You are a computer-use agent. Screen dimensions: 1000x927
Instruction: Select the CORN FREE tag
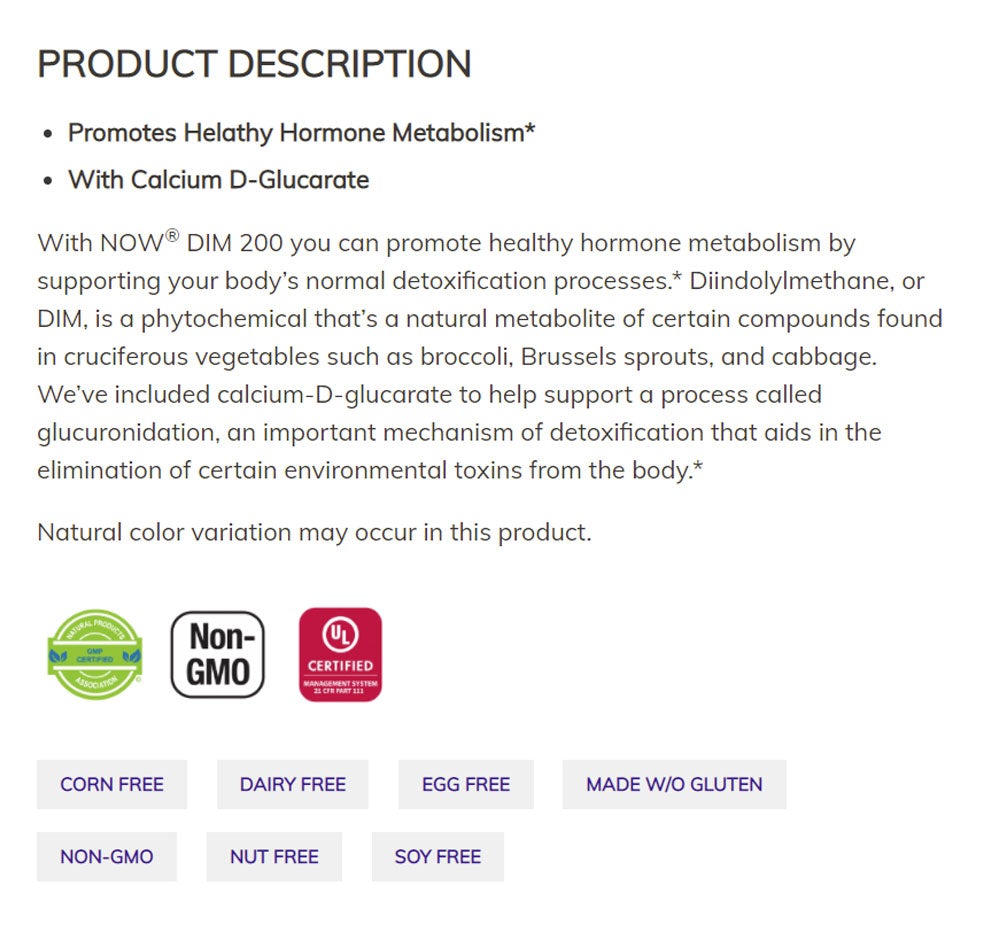112,784
